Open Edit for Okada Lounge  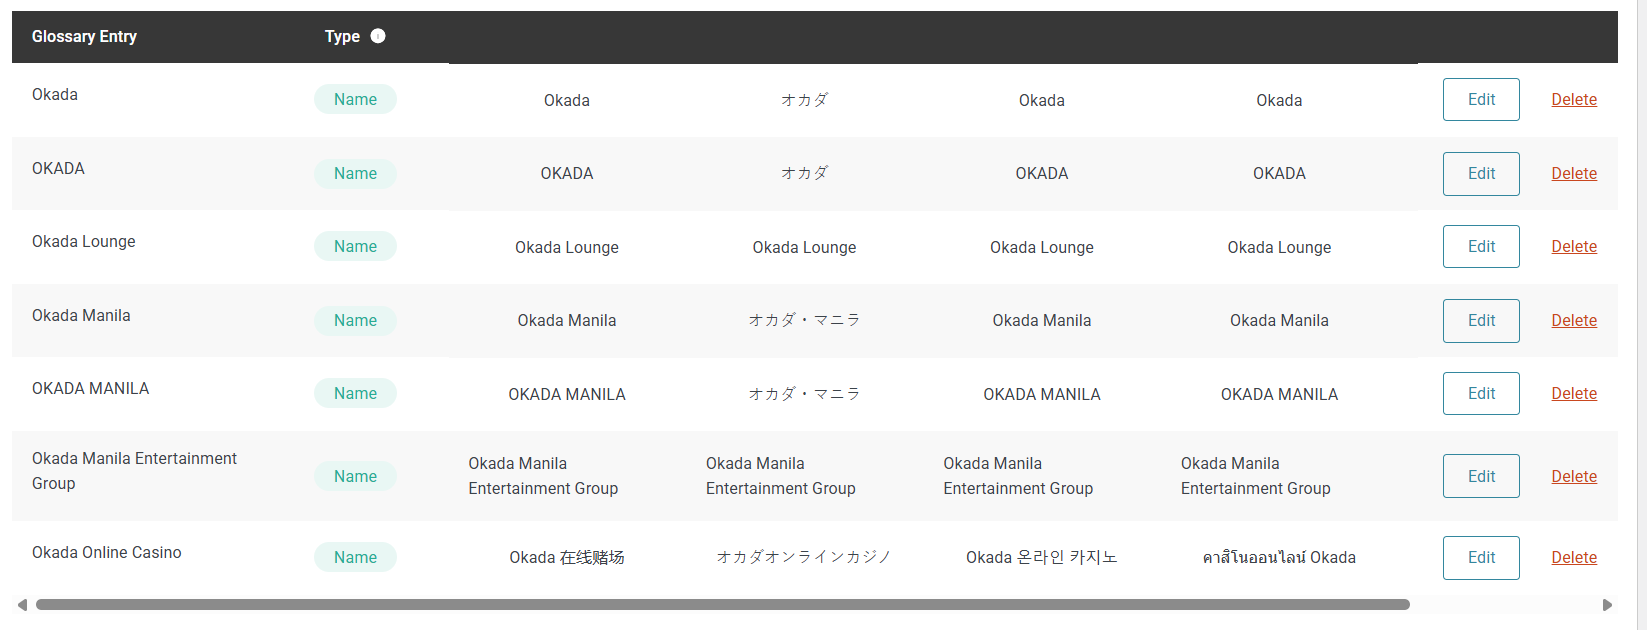[x=1481, y=247]
